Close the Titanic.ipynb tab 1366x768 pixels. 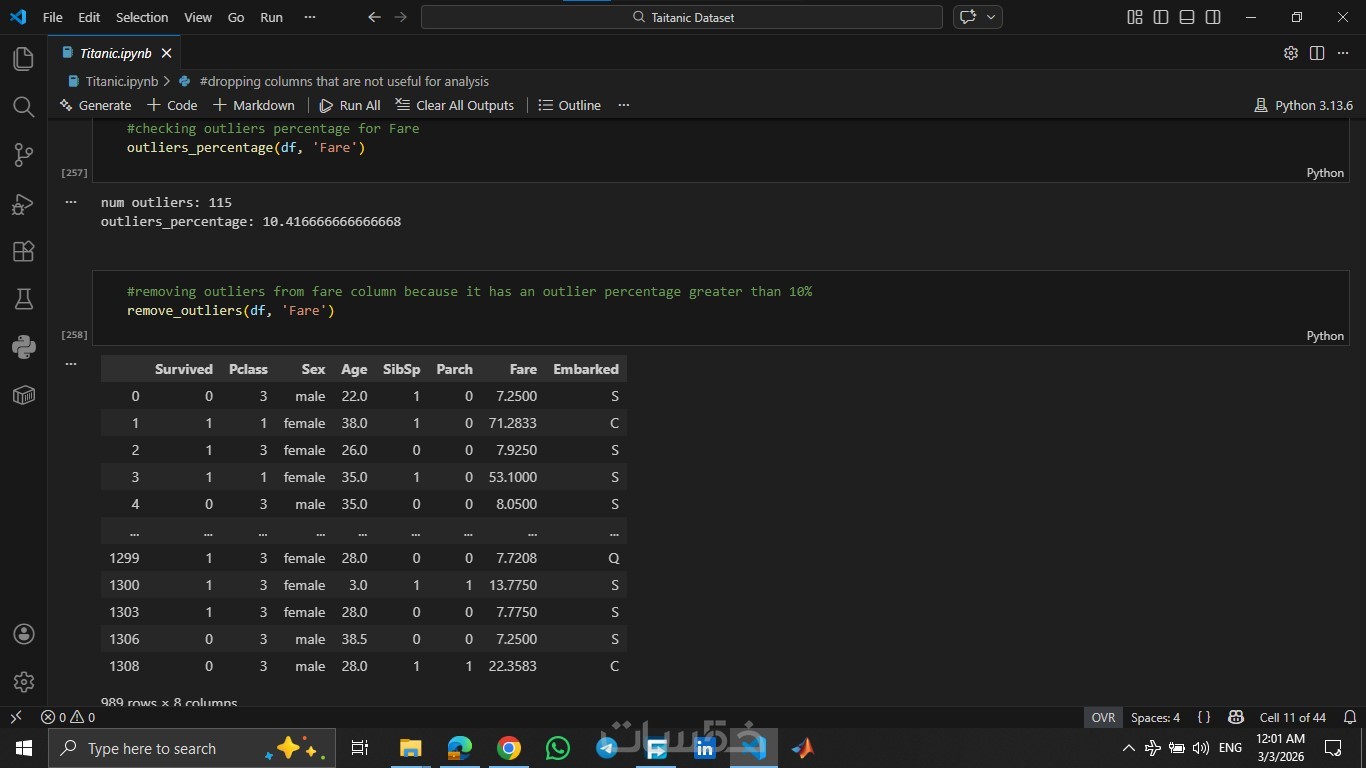point(166,53)
